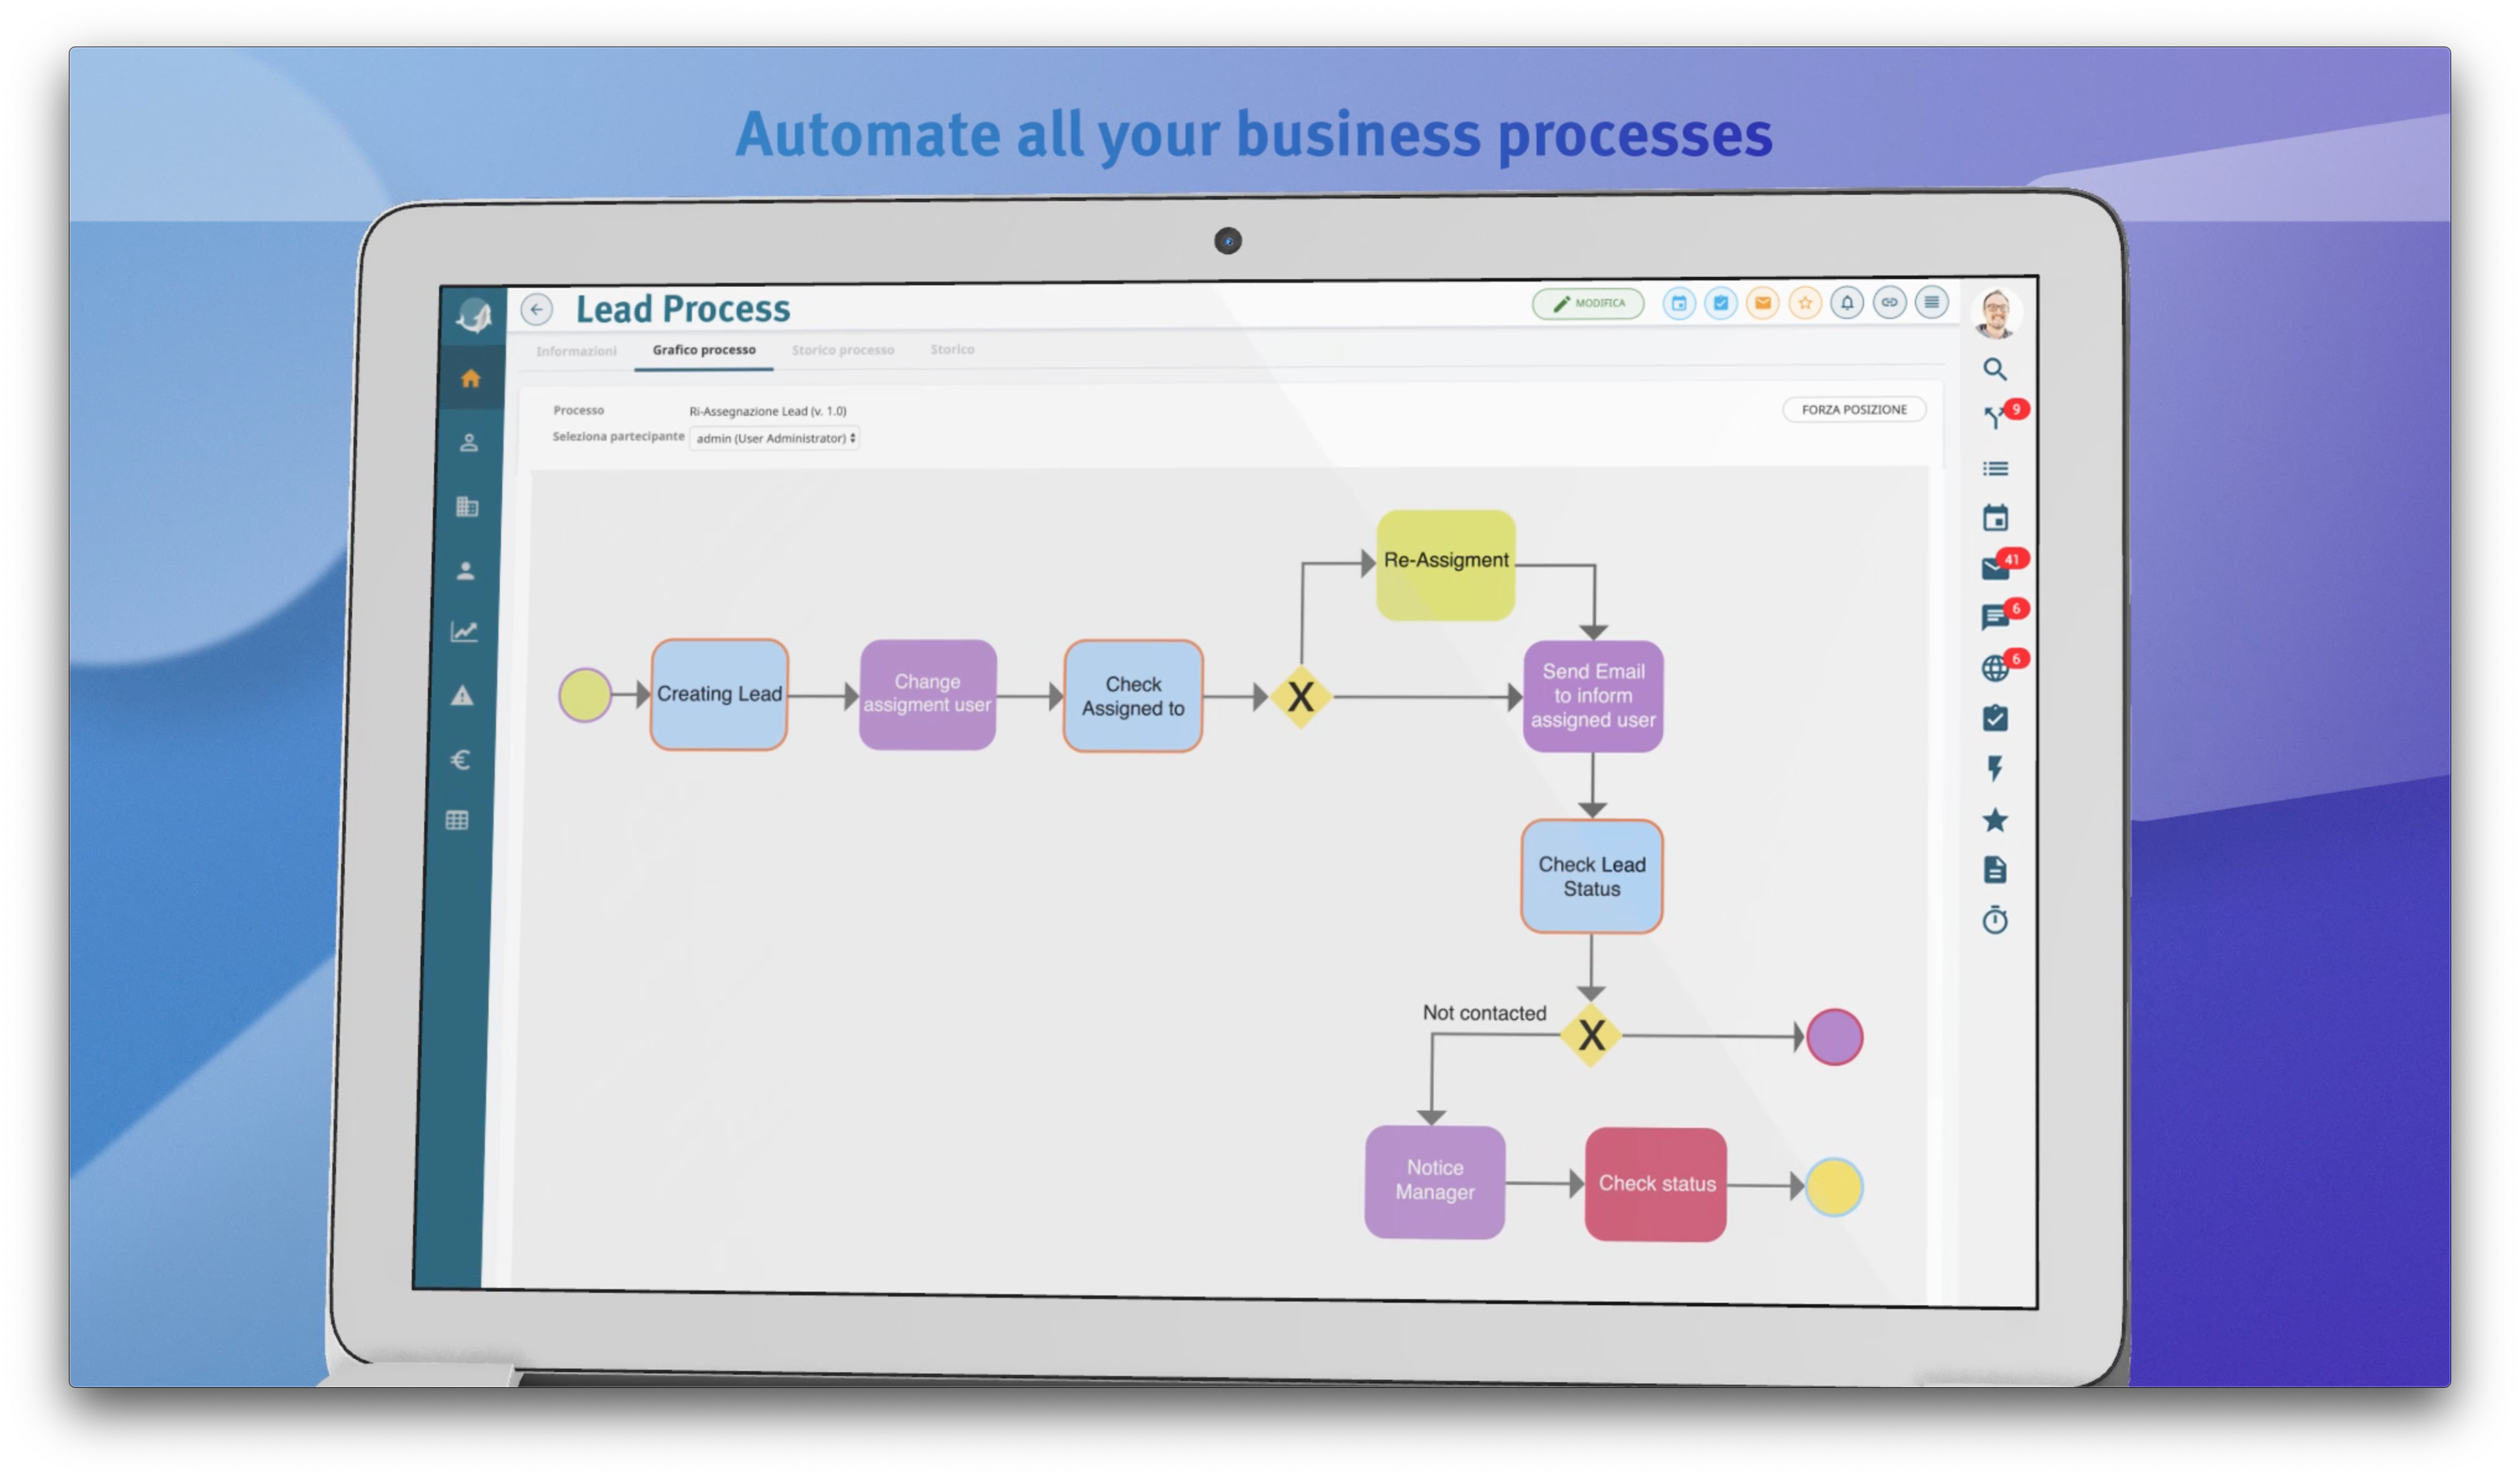Open the Storico tab
The image size is (2520, 1479).
coord(952,349)
